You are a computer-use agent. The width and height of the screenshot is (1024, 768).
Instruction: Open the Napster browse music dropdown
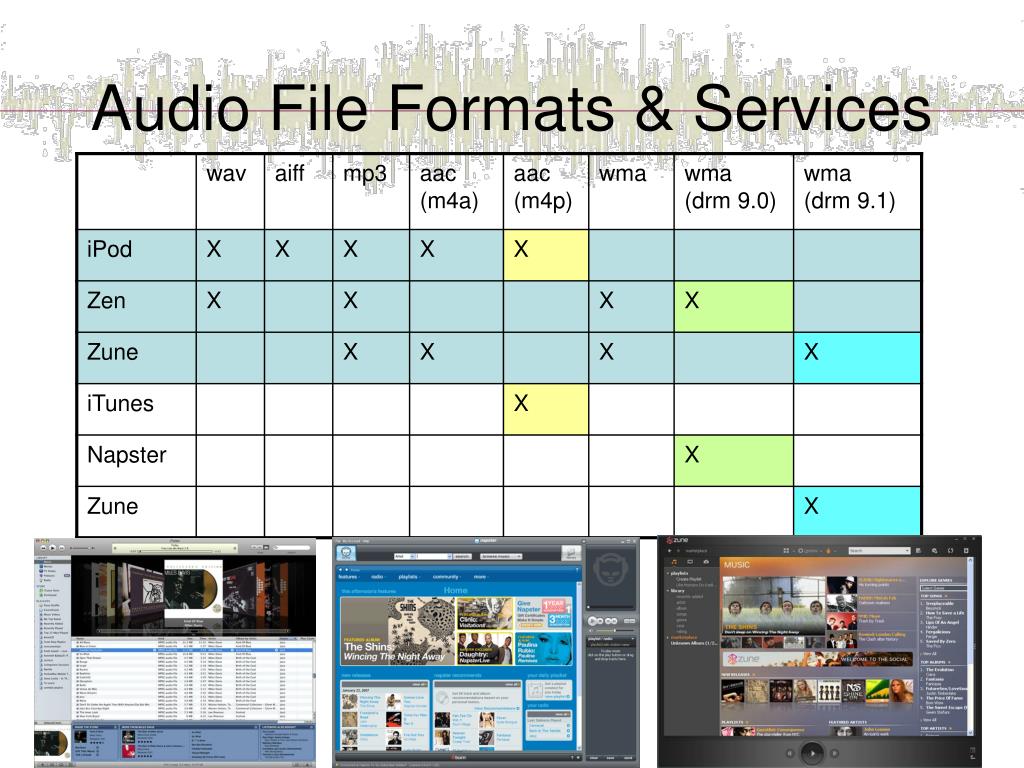coord(502,556)
